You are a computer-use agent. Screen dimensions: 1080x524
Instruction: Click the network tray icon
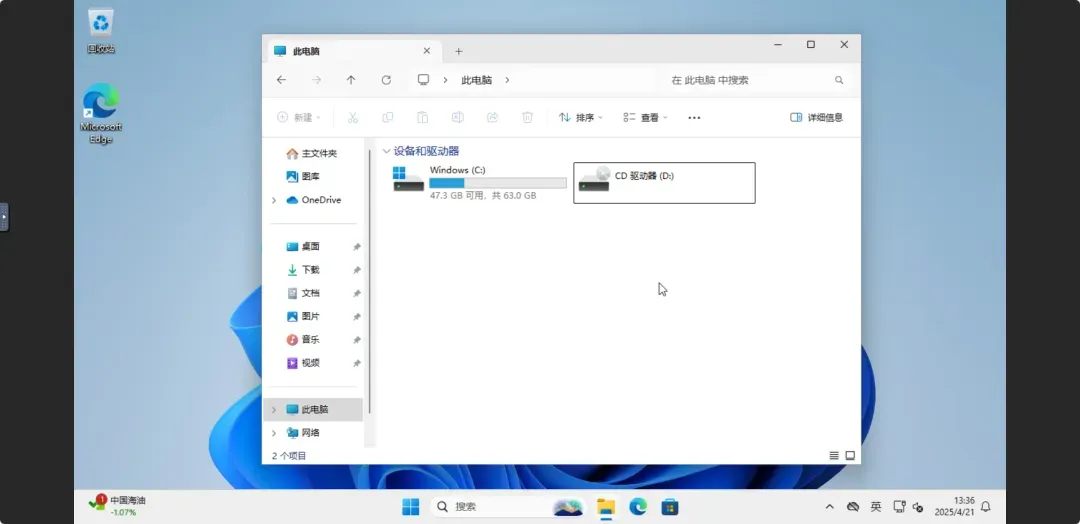pyautogui.click(x=899, y=507)
